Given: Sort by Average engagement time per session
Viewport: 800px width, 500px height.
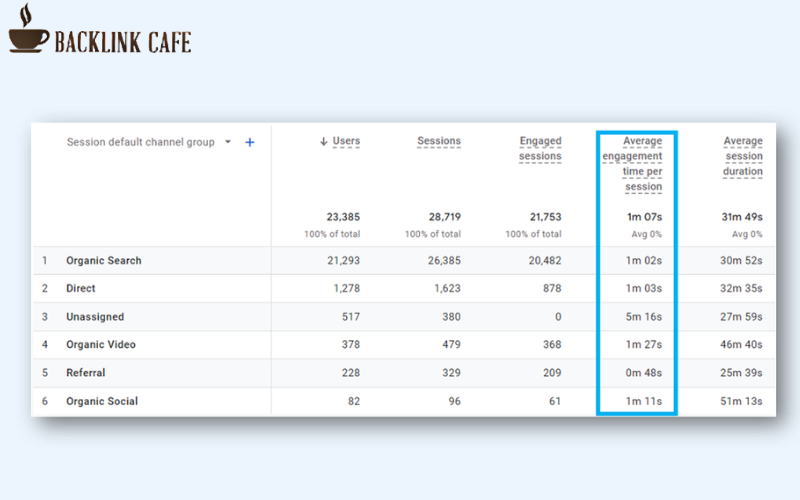Looking at the screenshot, I should (x=632, y=164).
